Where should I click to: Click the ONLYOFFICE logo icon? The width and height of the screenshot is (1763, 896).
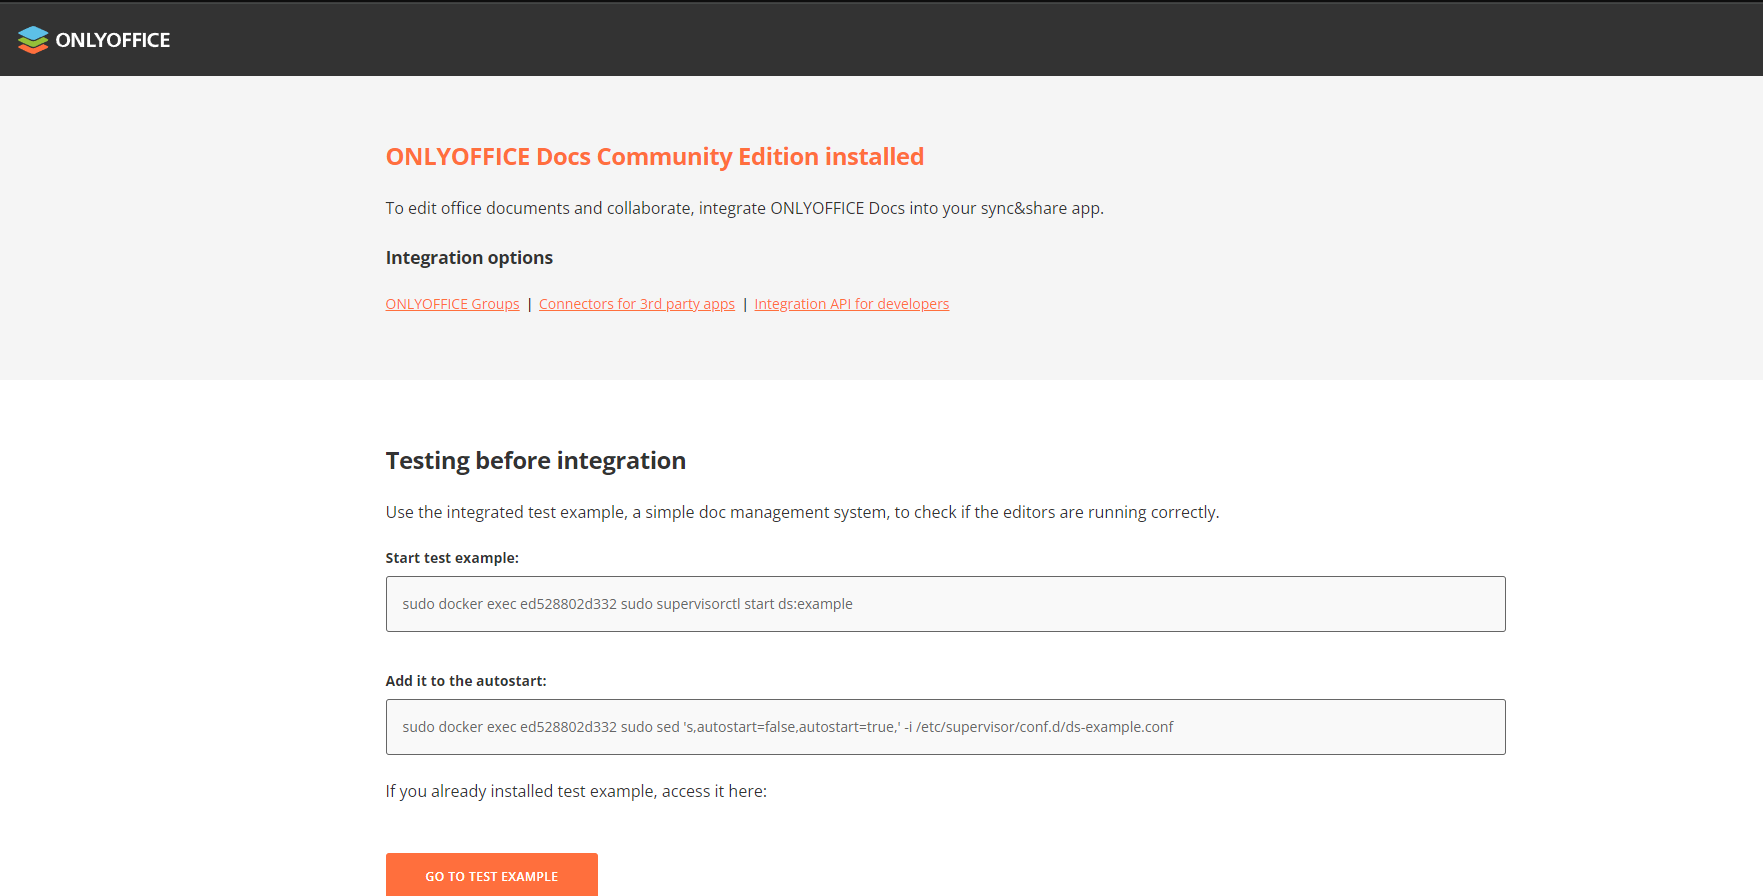[x=33, y=40]
